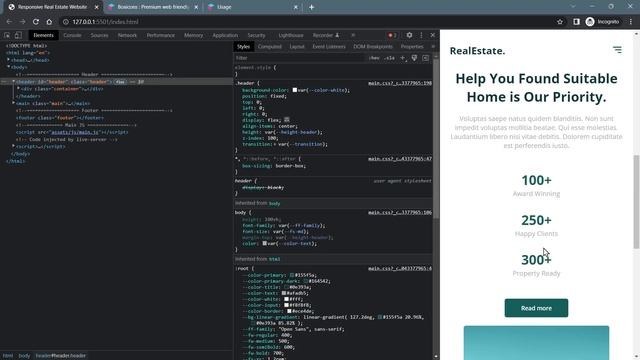Click the --color-primary swatch in :root
This screenshot has width=640, height=360.
[292, 276]
